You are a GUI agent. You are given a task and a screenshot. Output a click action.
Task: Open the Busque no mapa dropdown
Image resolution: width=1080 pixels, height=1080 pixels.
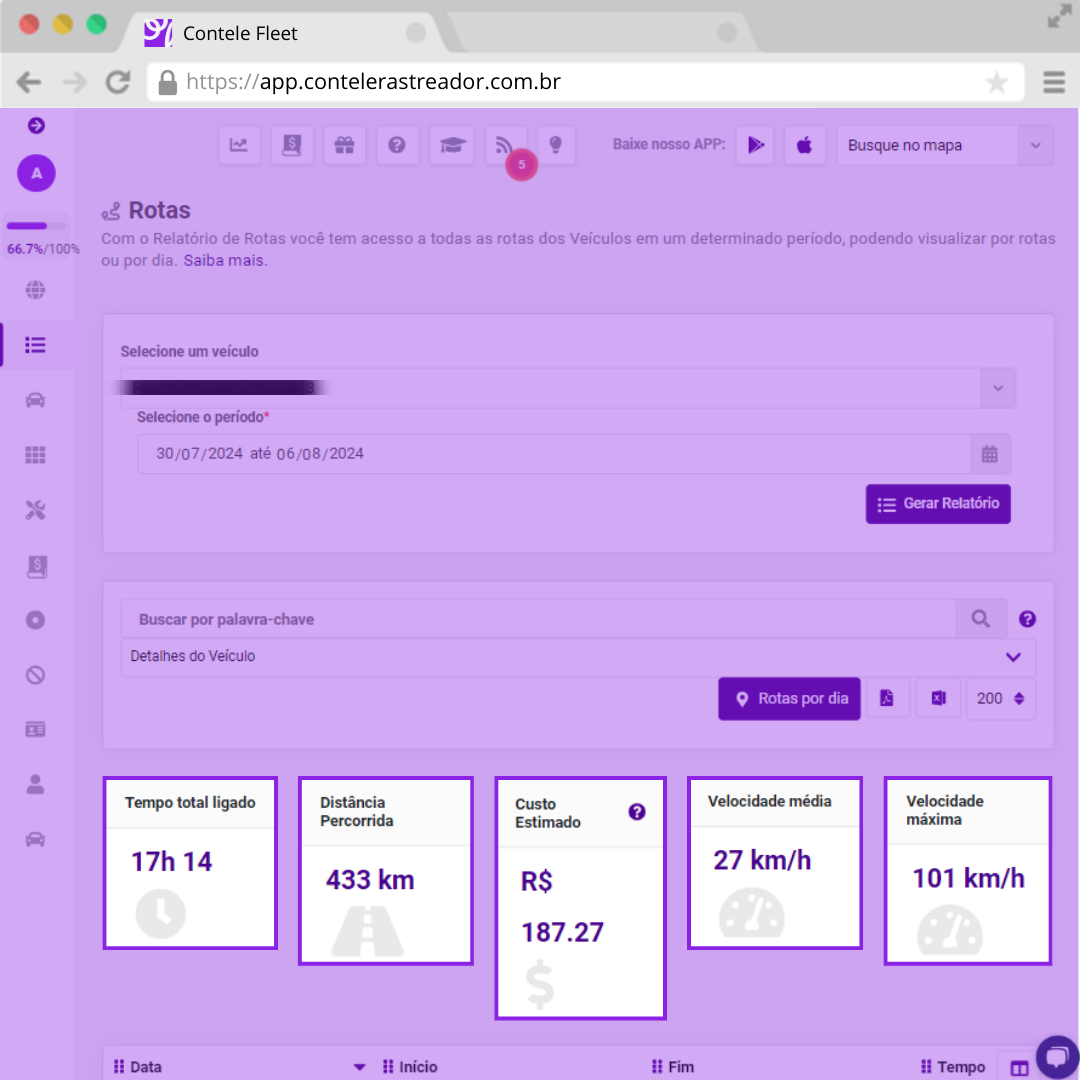pos(1035,145)
